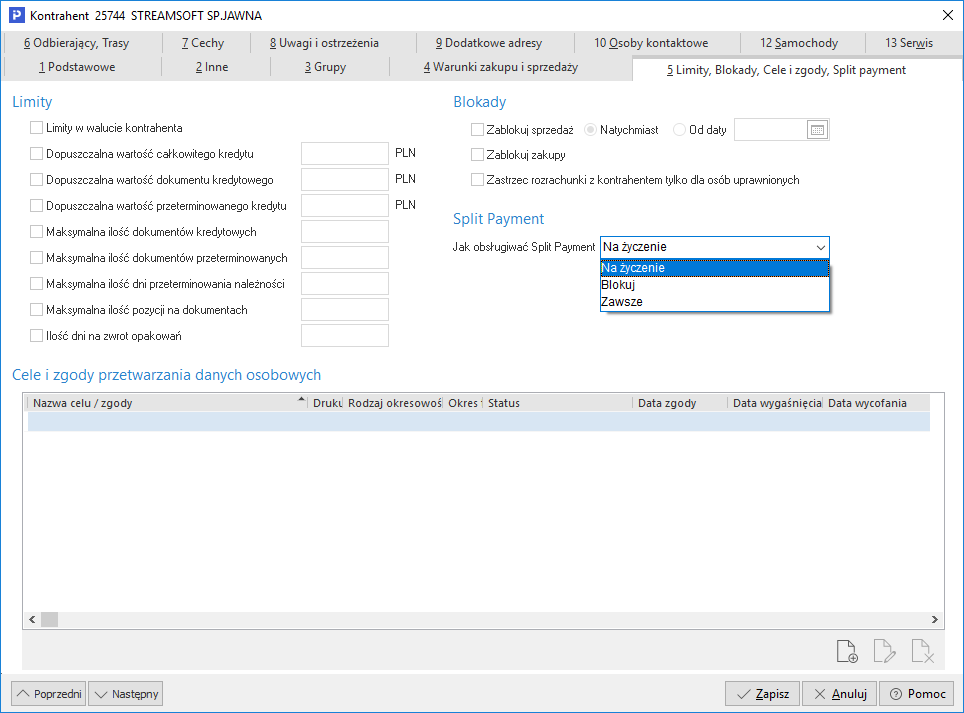This screenshot has height=713, width=964.
Task: Open Pomoc help button
Action: point(917,694)
